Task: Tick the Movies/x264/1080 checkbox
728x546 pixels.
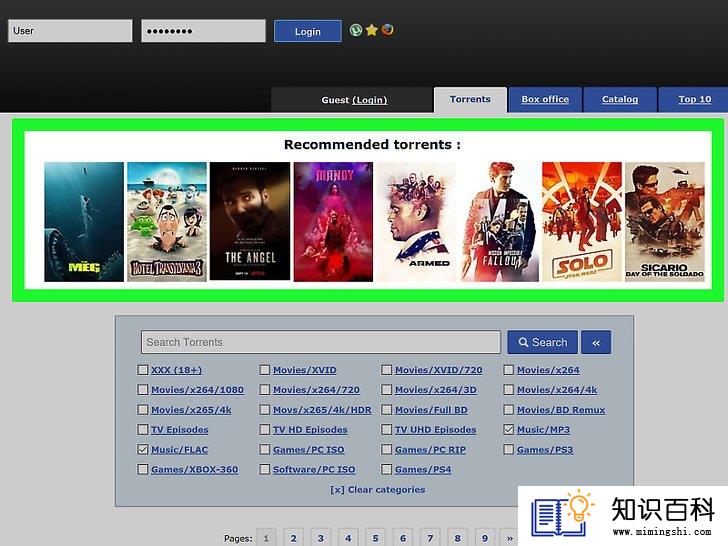Action: [143, 390]
